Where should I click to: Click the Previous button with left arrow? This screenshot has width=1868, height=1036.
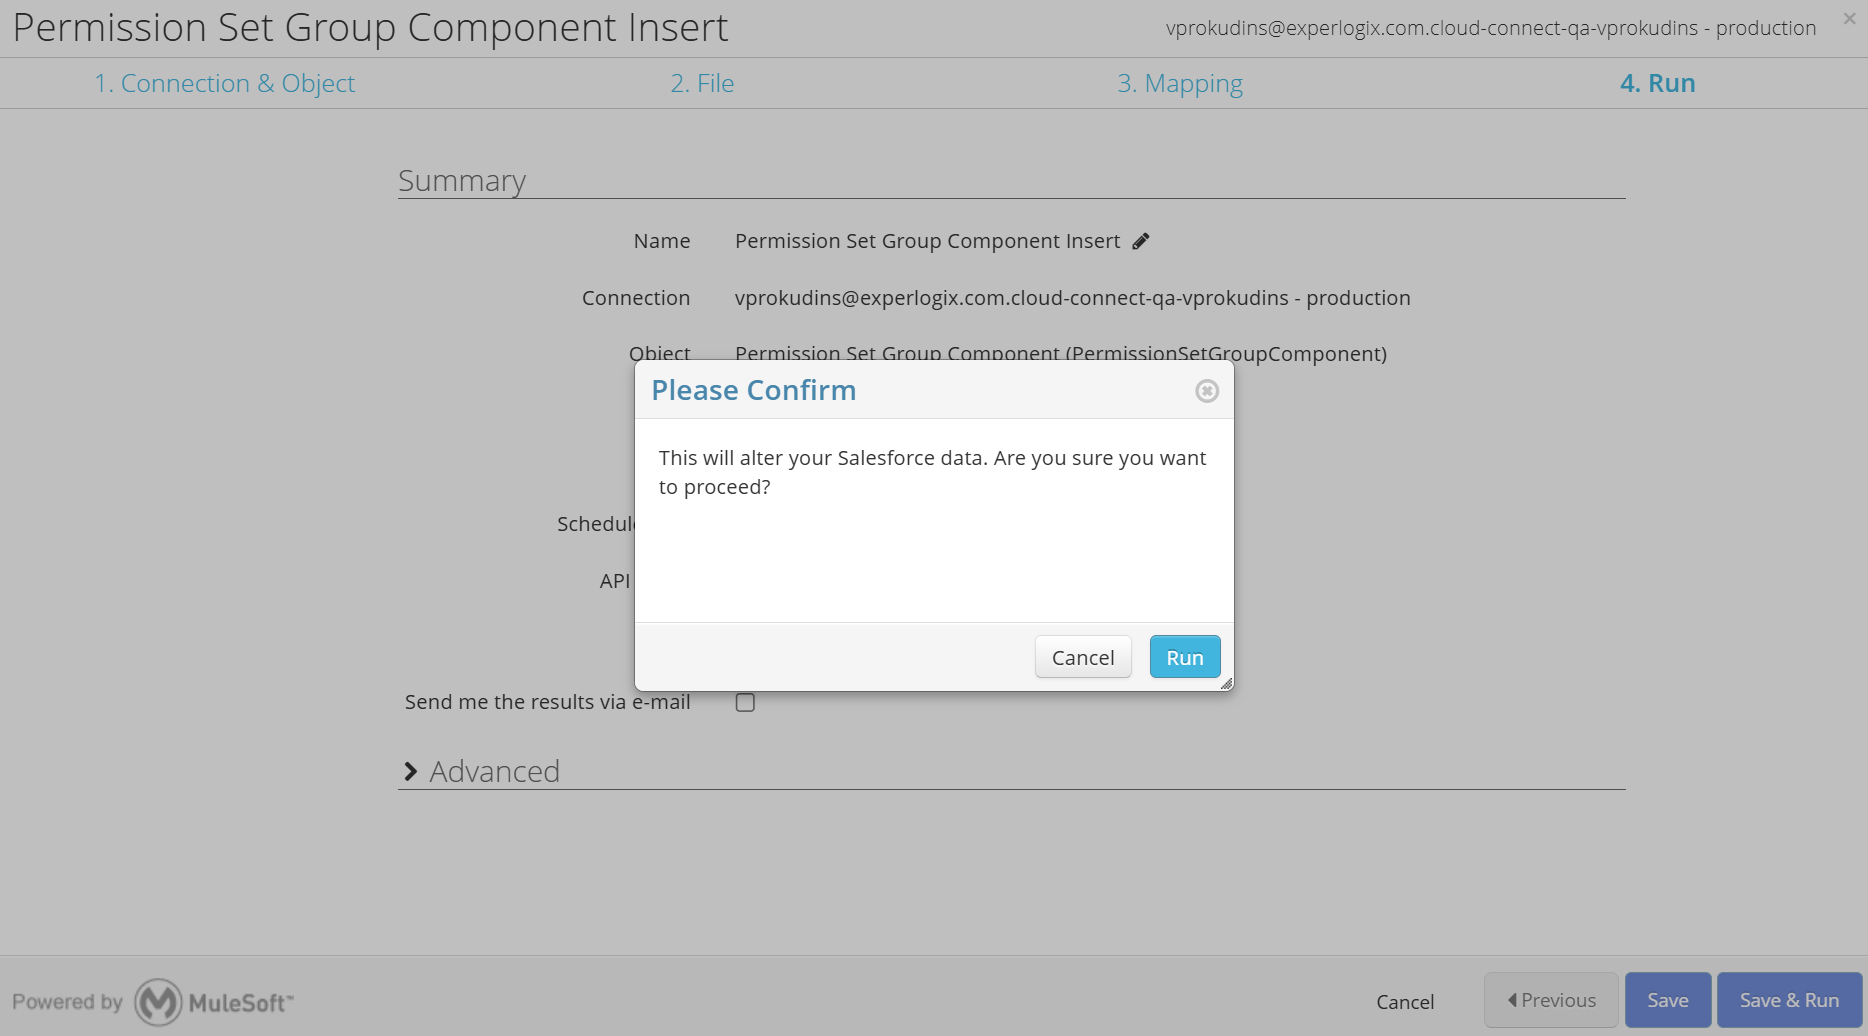1551,1000
